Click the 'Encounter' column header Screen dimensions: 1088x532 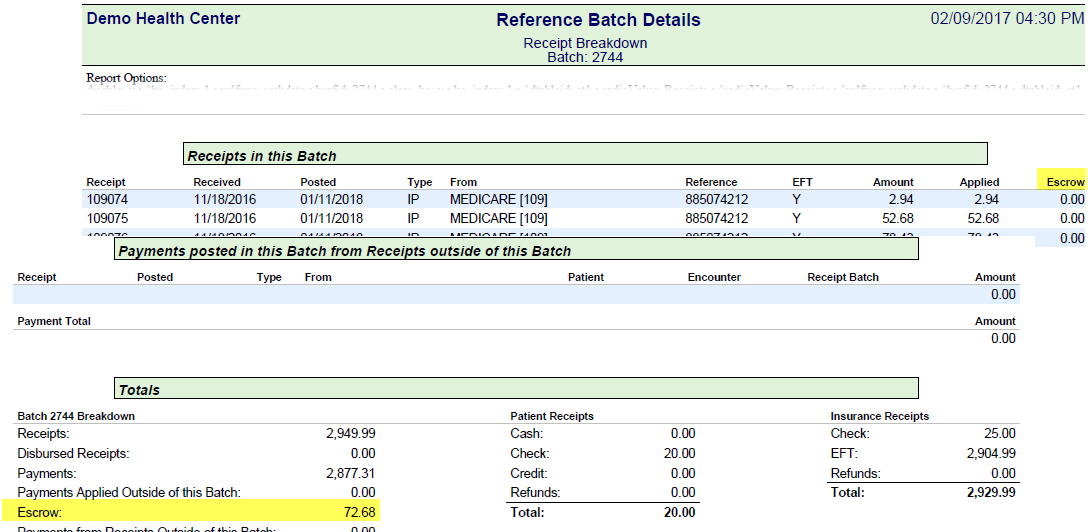tap(714, 277)
